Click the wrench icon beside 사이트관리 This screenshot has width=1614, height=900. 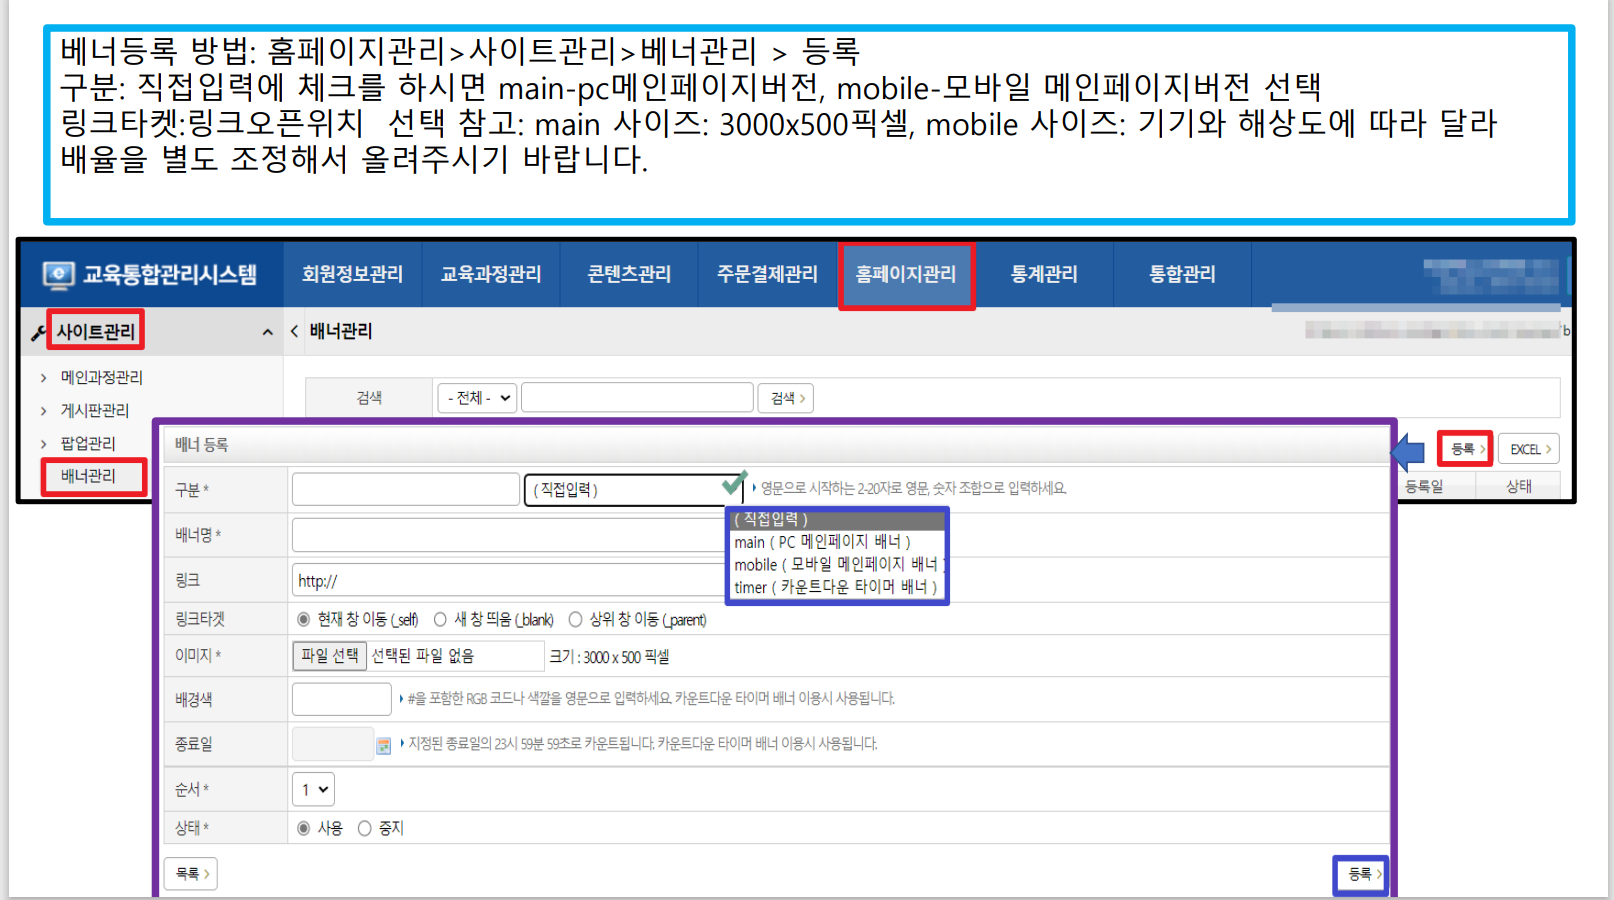point(38,332)
